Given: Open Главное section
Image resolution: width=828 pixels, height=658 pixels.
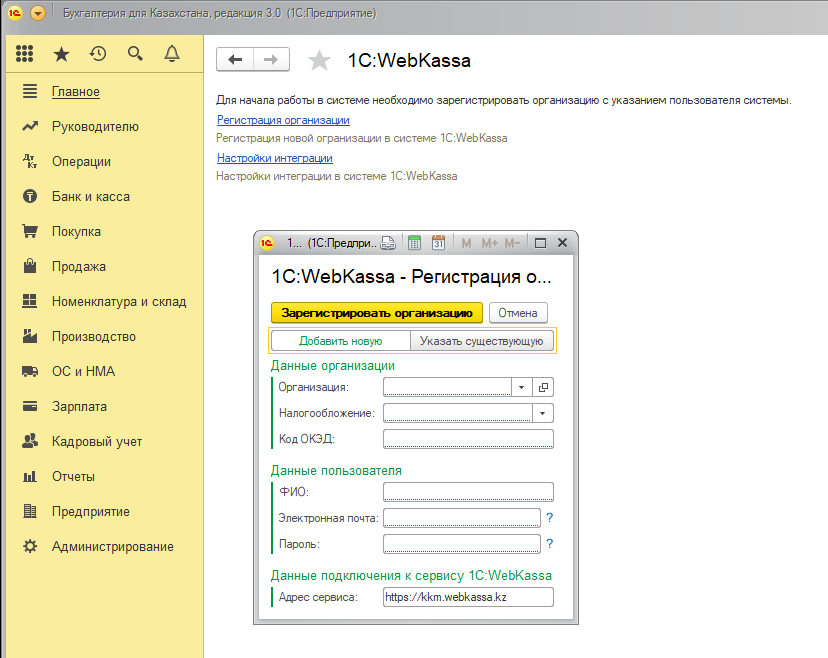Looking at the screenshot, I should click(76, 91).
